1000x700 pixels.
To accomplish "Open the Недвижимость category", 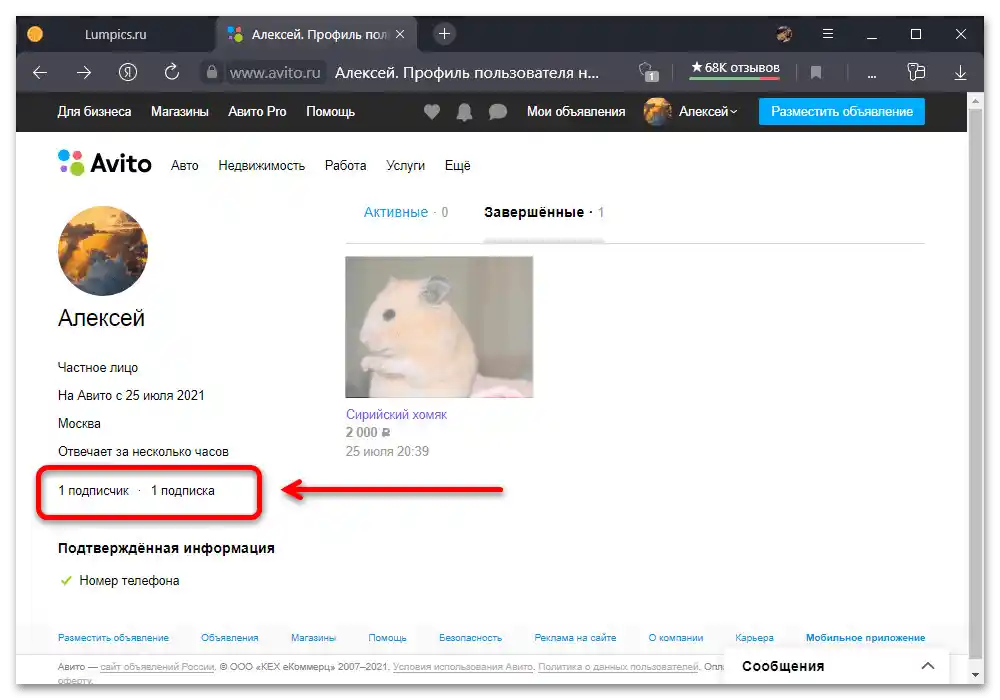I will point(261,166).
